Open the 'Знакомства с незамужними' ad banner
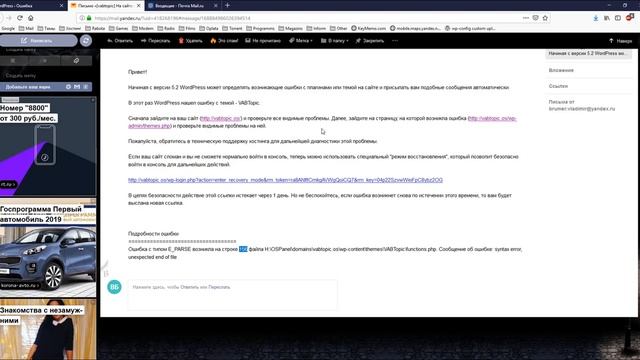The height and width of the screenshot is (360, 640). 48,330
